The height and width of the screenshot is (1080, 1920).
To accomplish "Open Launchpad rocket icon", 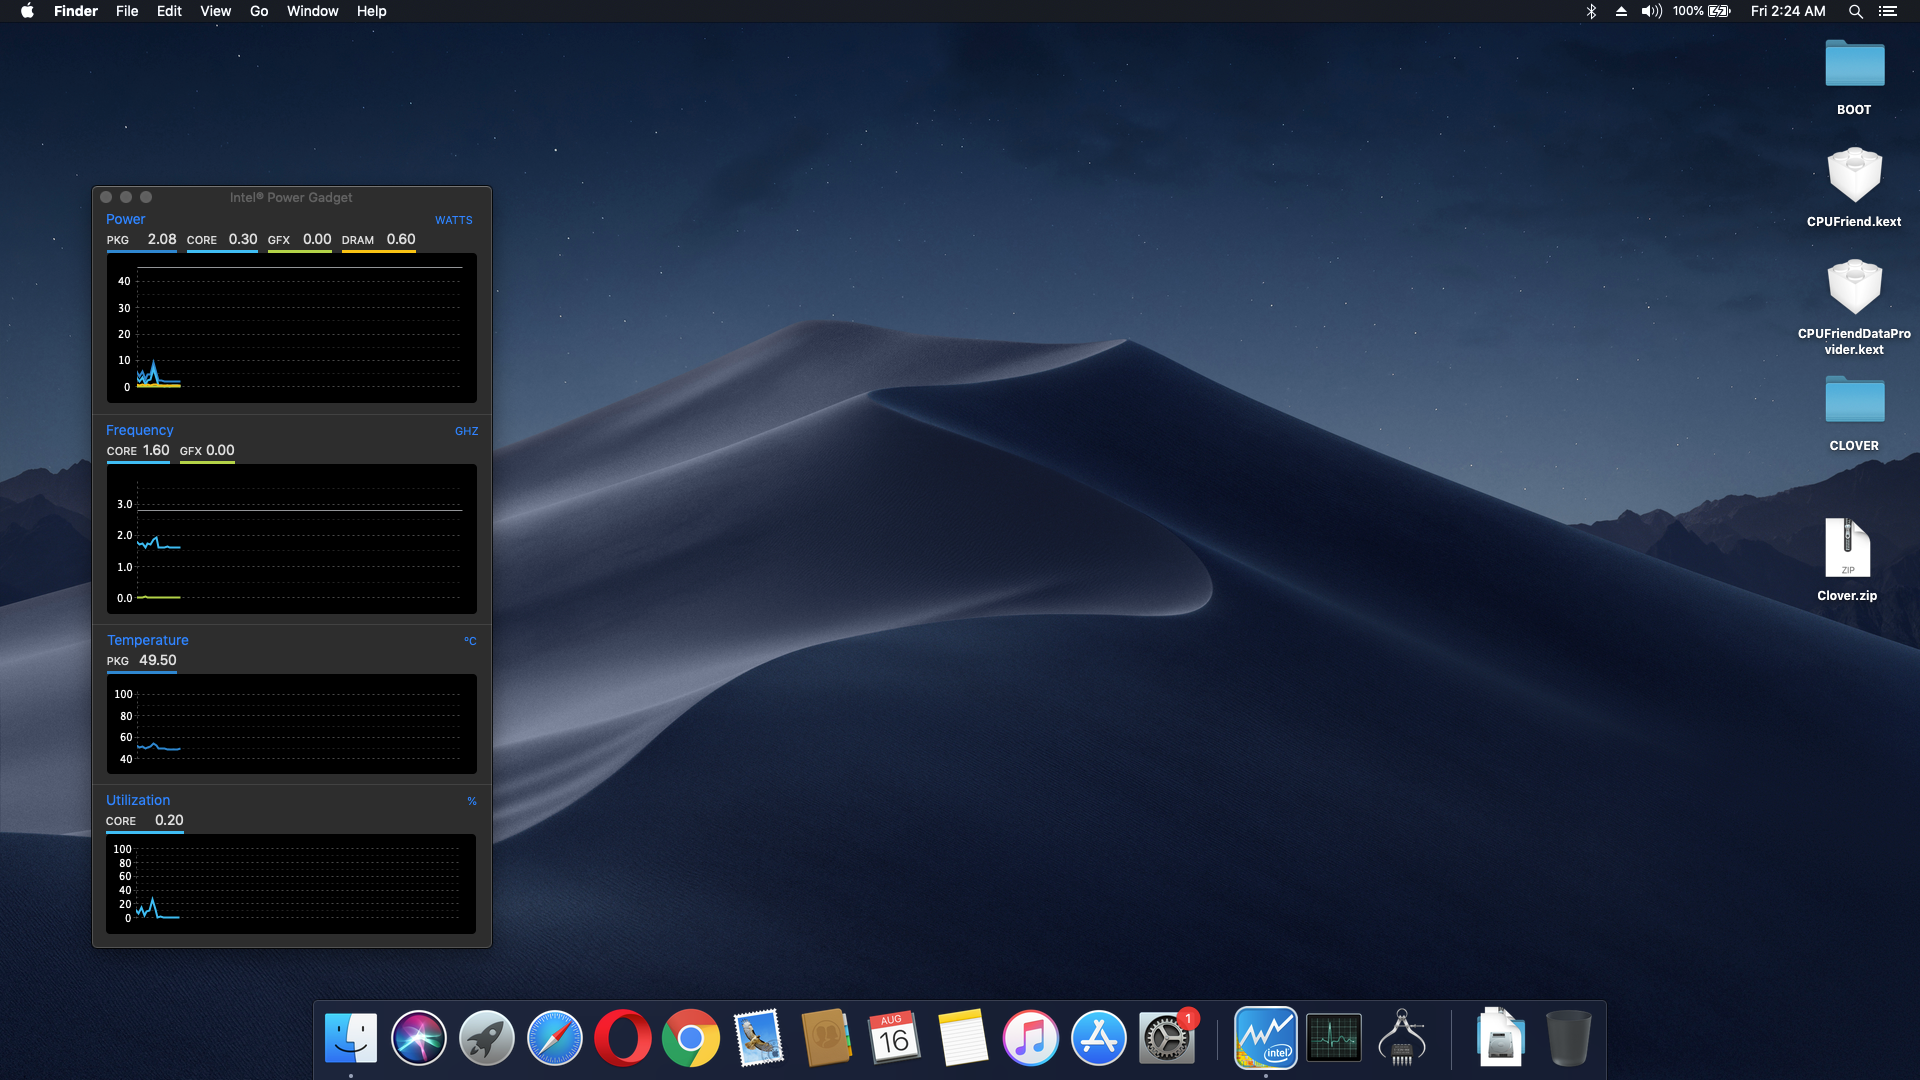I will 486,1038.
